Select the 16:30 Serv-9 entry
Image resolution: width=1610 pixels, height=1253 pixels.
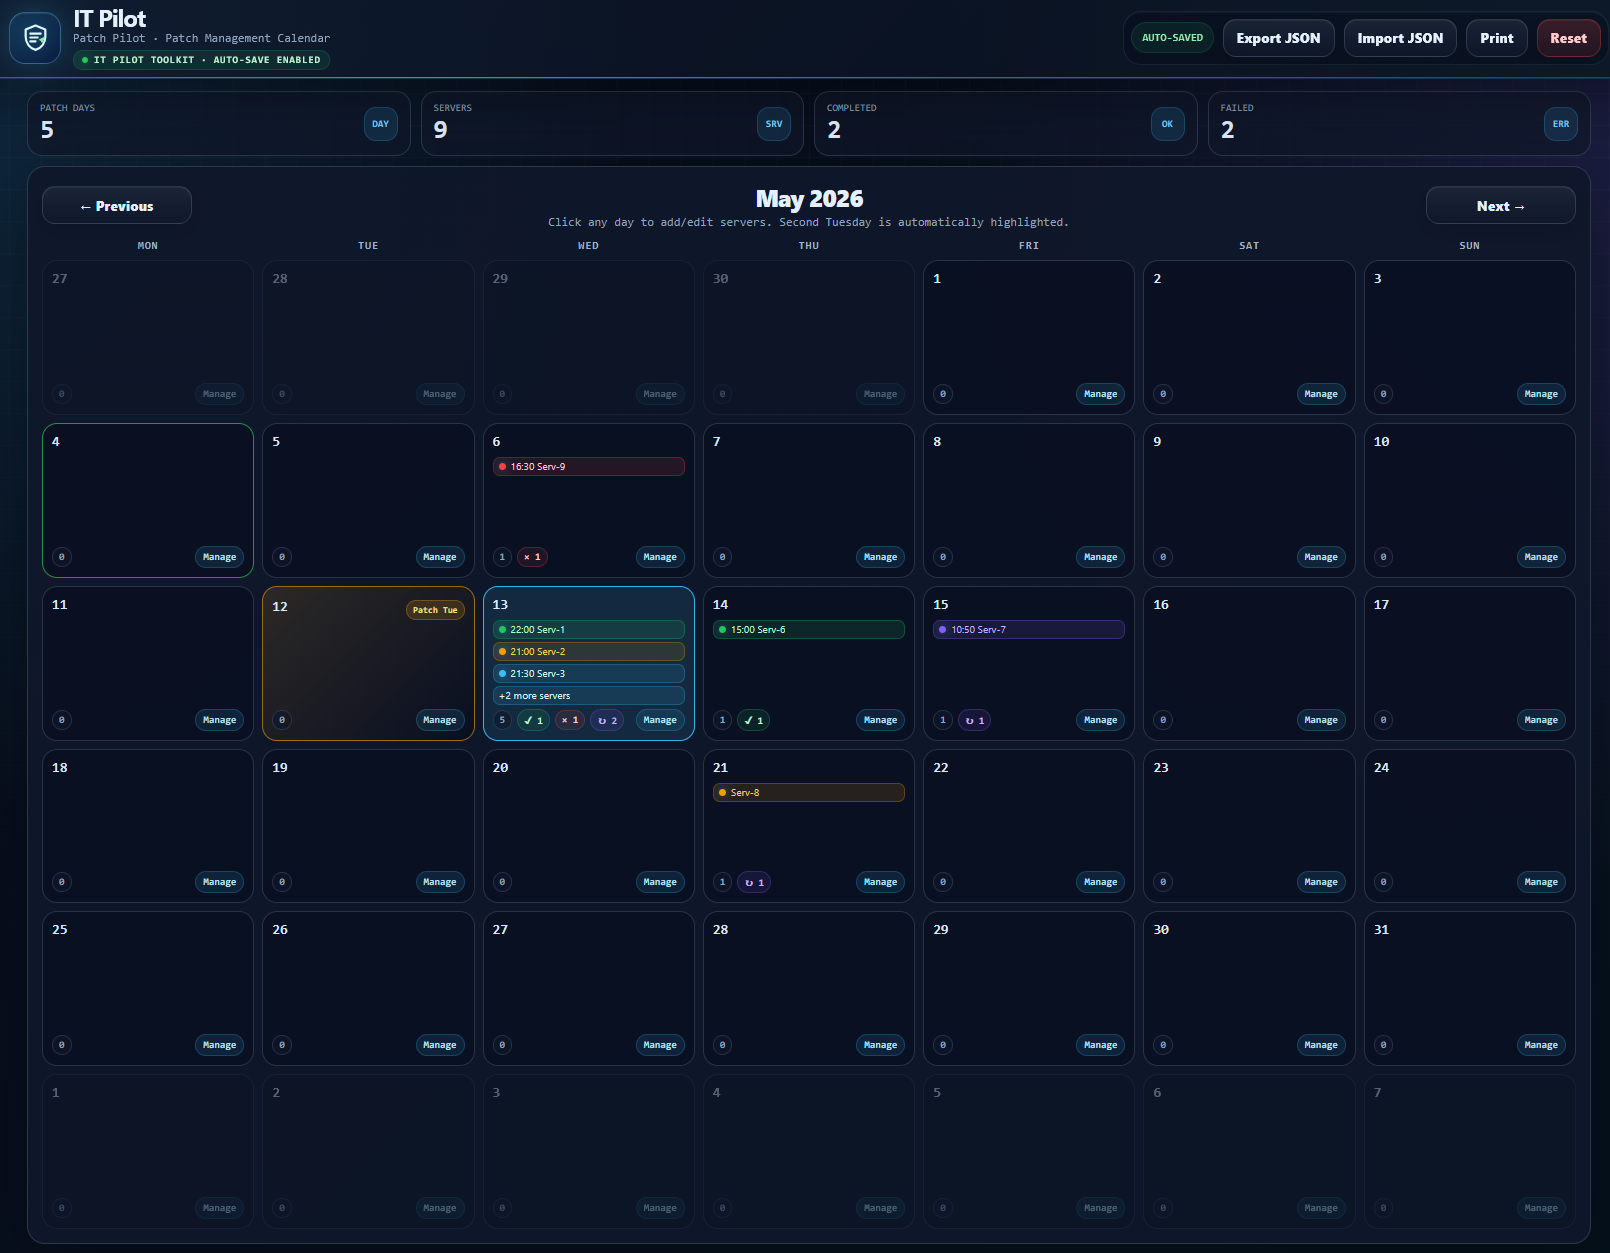pyautogui.click(x=589, y=467)
